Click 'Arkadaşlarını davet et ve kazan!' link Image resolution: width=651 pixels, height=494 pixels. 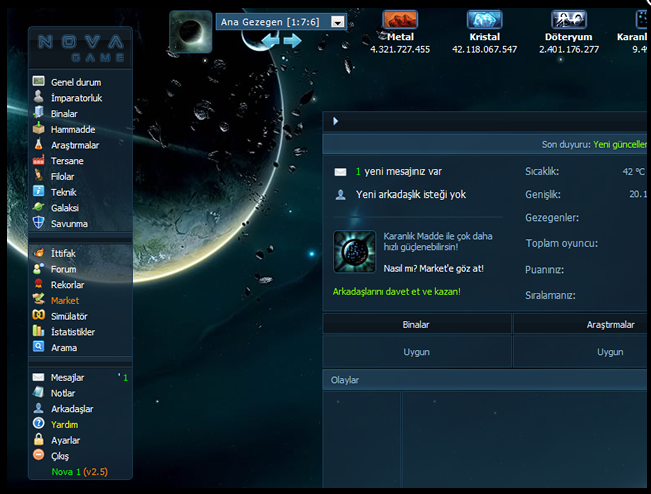(396, 291)
